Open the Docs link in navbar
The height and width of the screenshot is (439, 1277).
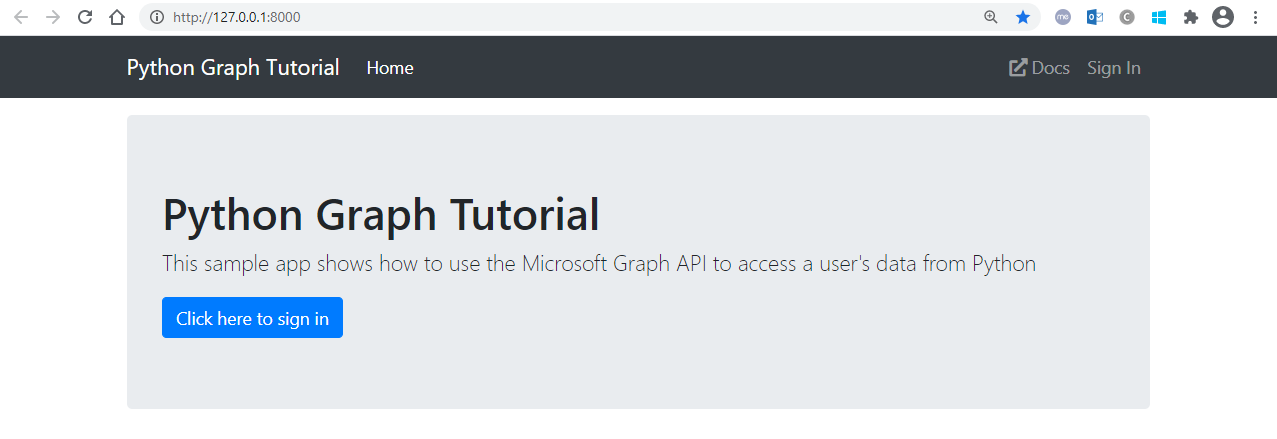pos(1040,68)
